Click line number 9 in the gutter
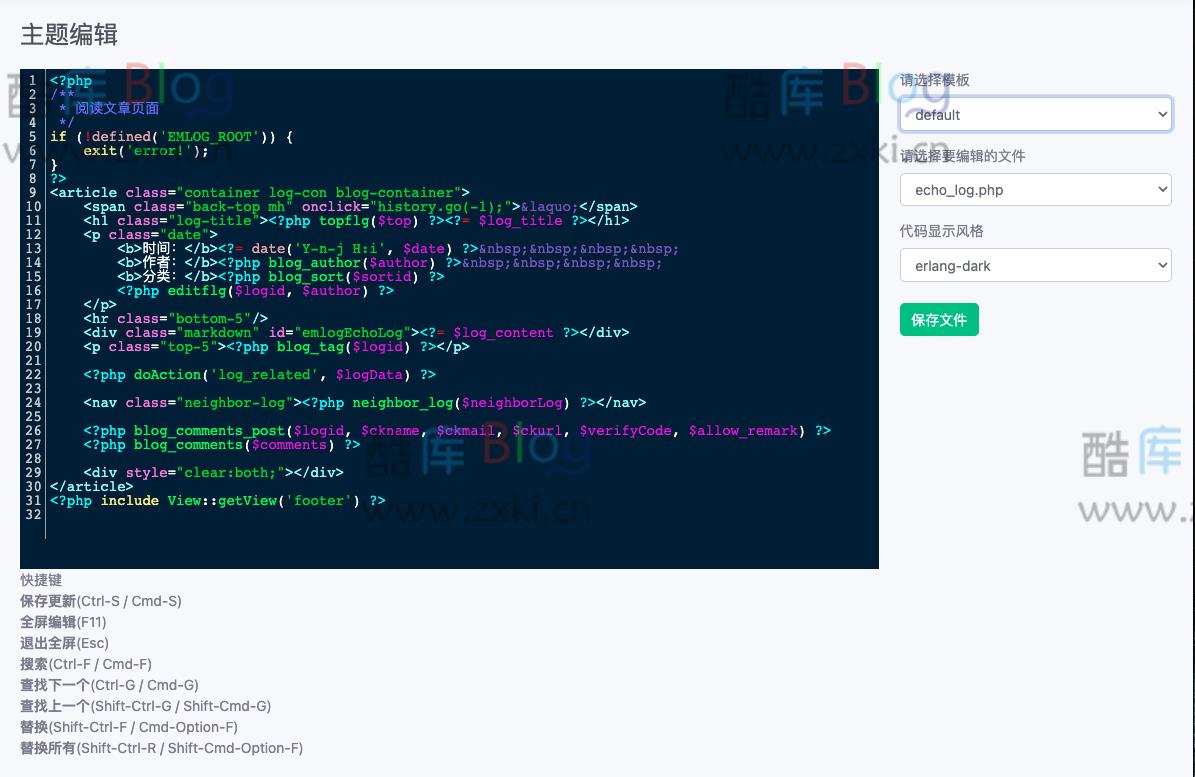Viewport: 1195px width, 777px height. [x=33, y=193]
